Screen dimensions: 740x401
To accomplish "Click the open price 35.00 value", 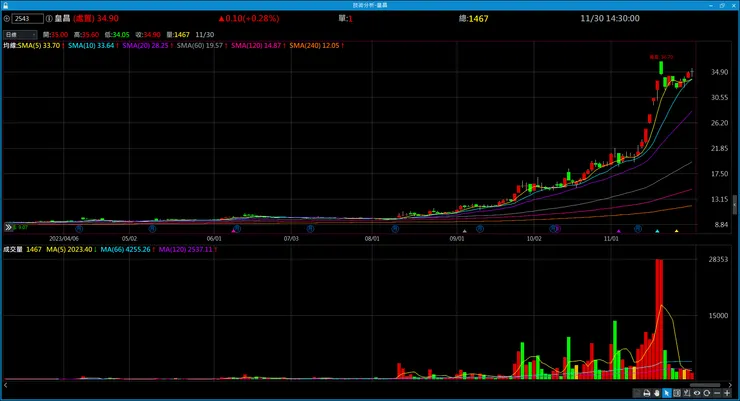I will pyautogui.click(x=59, y=35).
